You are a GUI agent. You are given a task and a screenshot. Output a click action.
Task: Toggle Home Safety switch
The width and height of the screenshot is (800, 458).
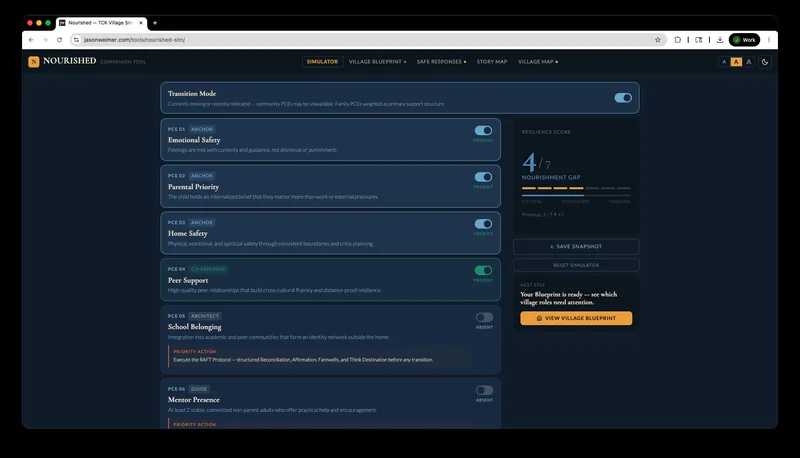(x=483, y=224)
